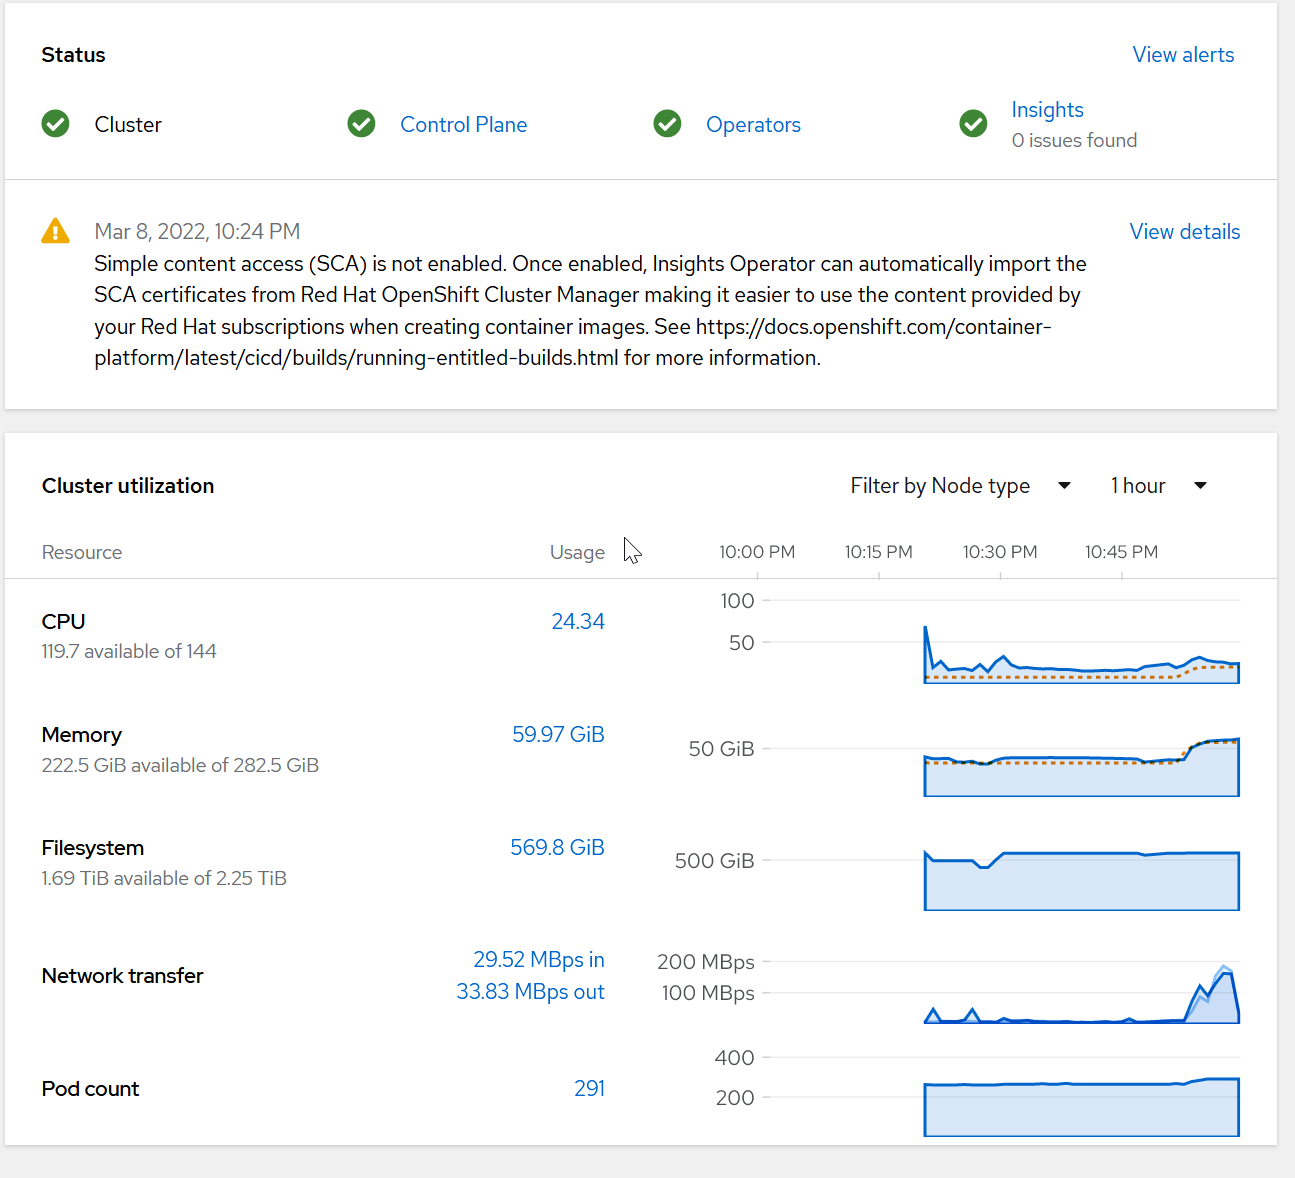The height and width of the screenshot is (1178, 1295).
Task: Click the Status card heading
Action: point(73,55)
